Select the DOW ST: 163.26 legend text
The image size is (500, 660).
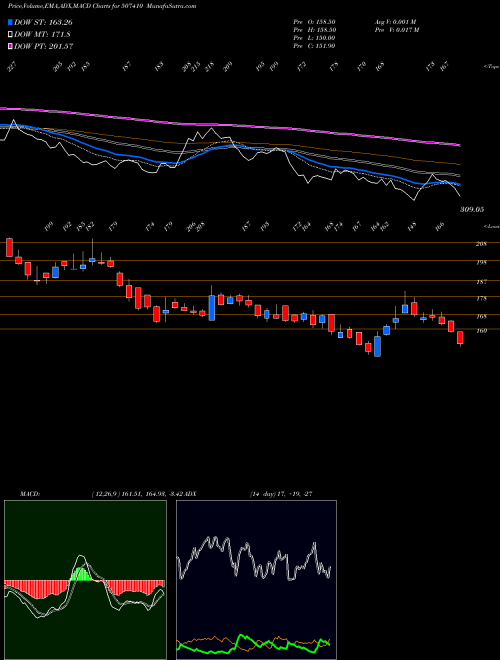43,22
